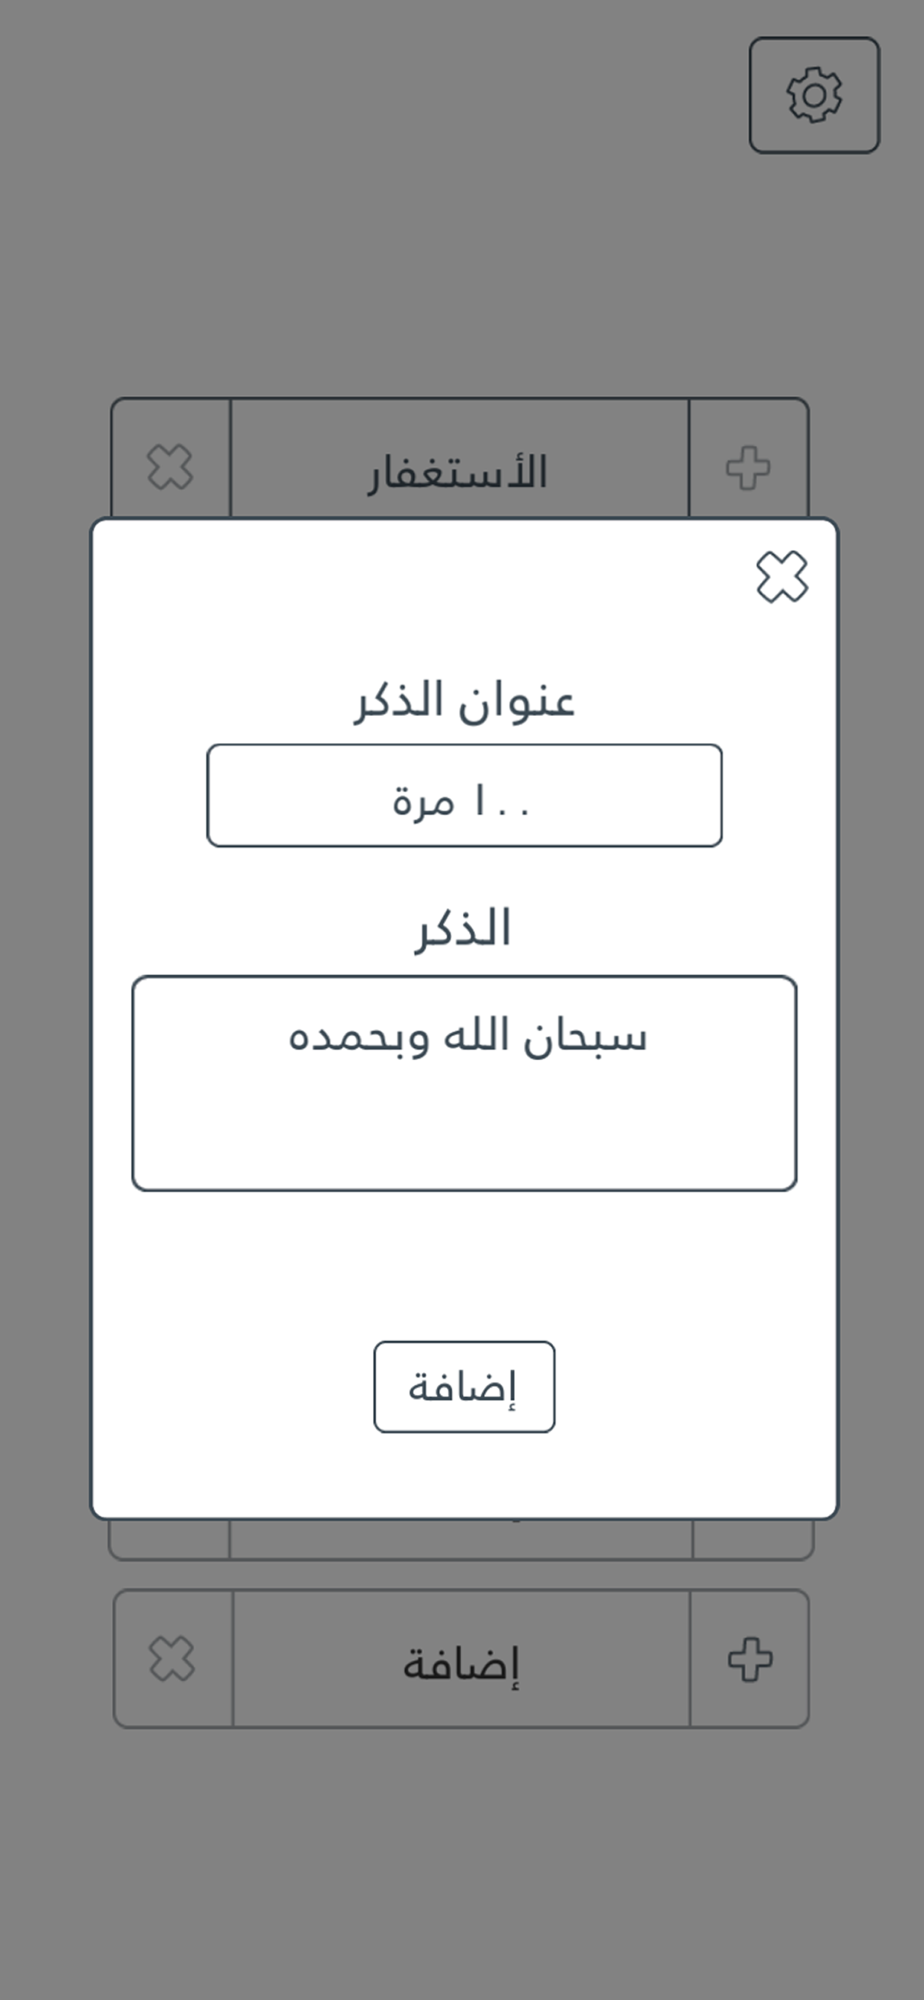Click the عنوان الذكر field label
Viewport: 924px width, 2000px height.
tap(464, 701)
